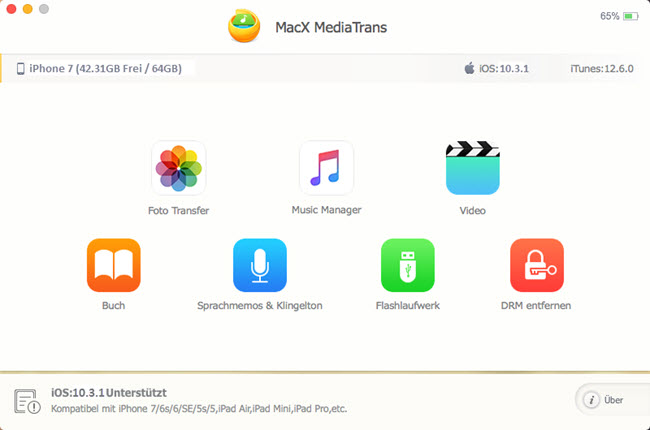Click the document warning icon at bottom left

28,400
